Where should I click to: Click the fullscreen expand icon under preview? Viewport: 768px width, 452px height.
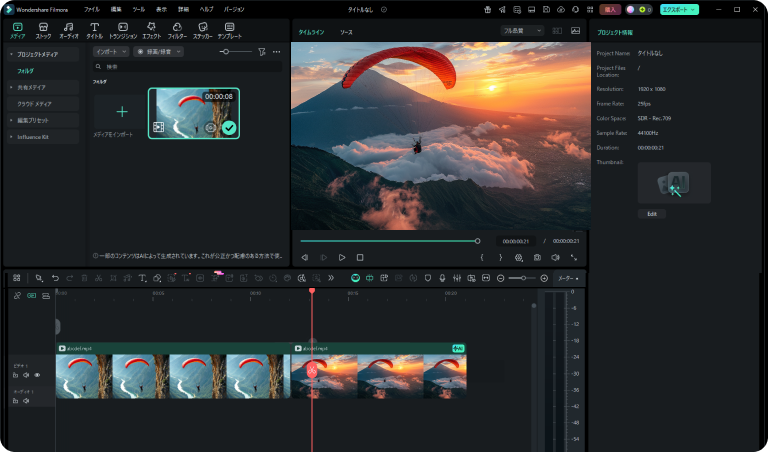pyautogui.click(x=574, y=258)
